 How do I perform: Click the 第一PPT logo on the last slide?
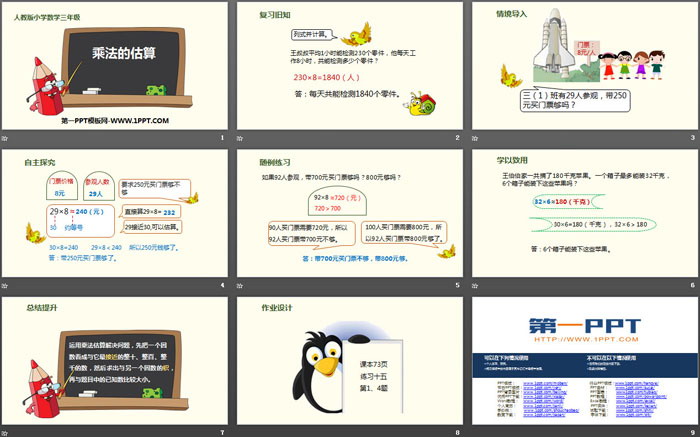[x=583, y=325]
